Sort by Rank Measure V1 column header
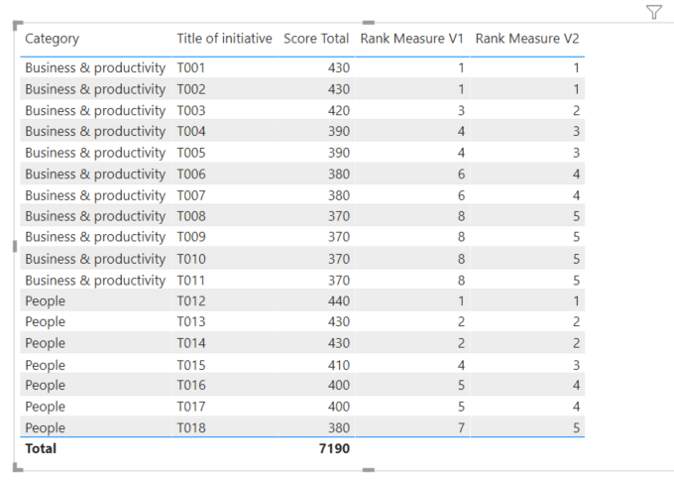674x483 pixels. (x=411, y=39)
